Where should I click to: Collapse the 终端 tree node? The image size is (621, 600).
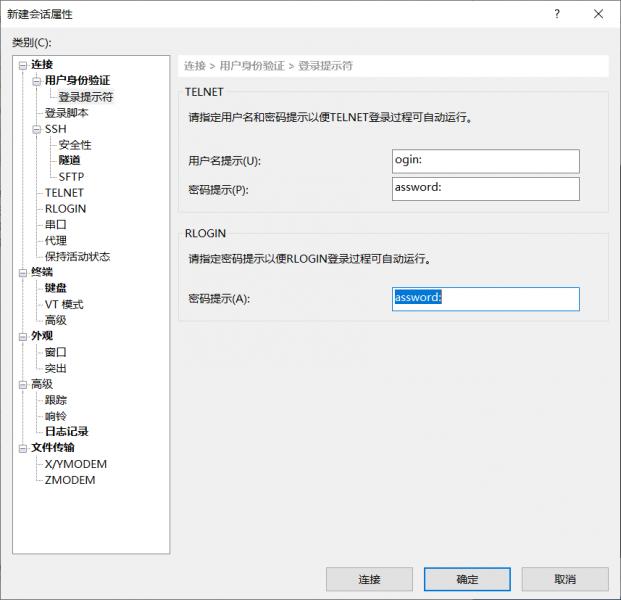tap(22, 272)
